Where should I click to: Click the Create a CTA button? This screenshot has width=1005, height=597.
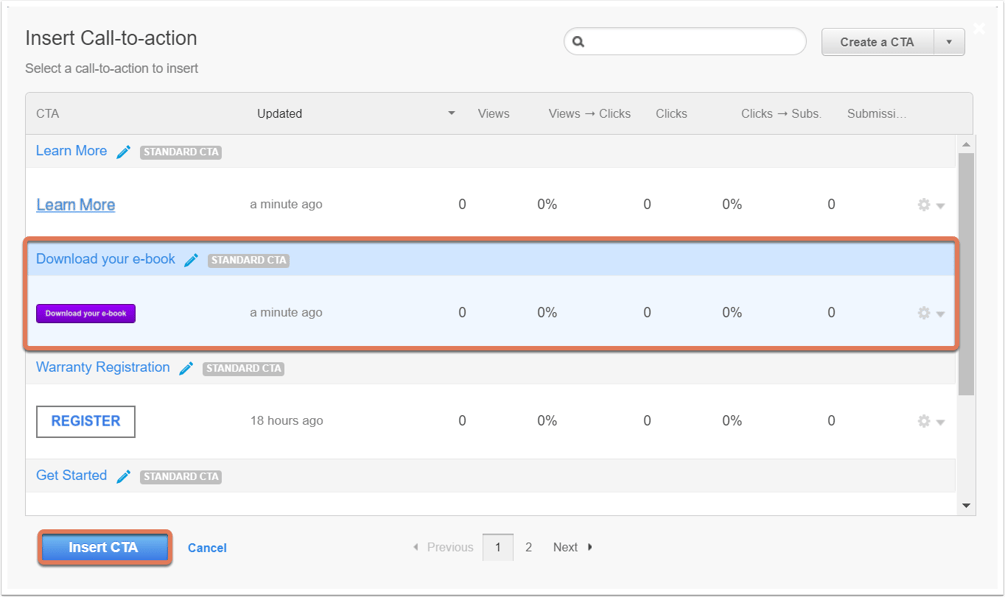[x=877, y=42]
